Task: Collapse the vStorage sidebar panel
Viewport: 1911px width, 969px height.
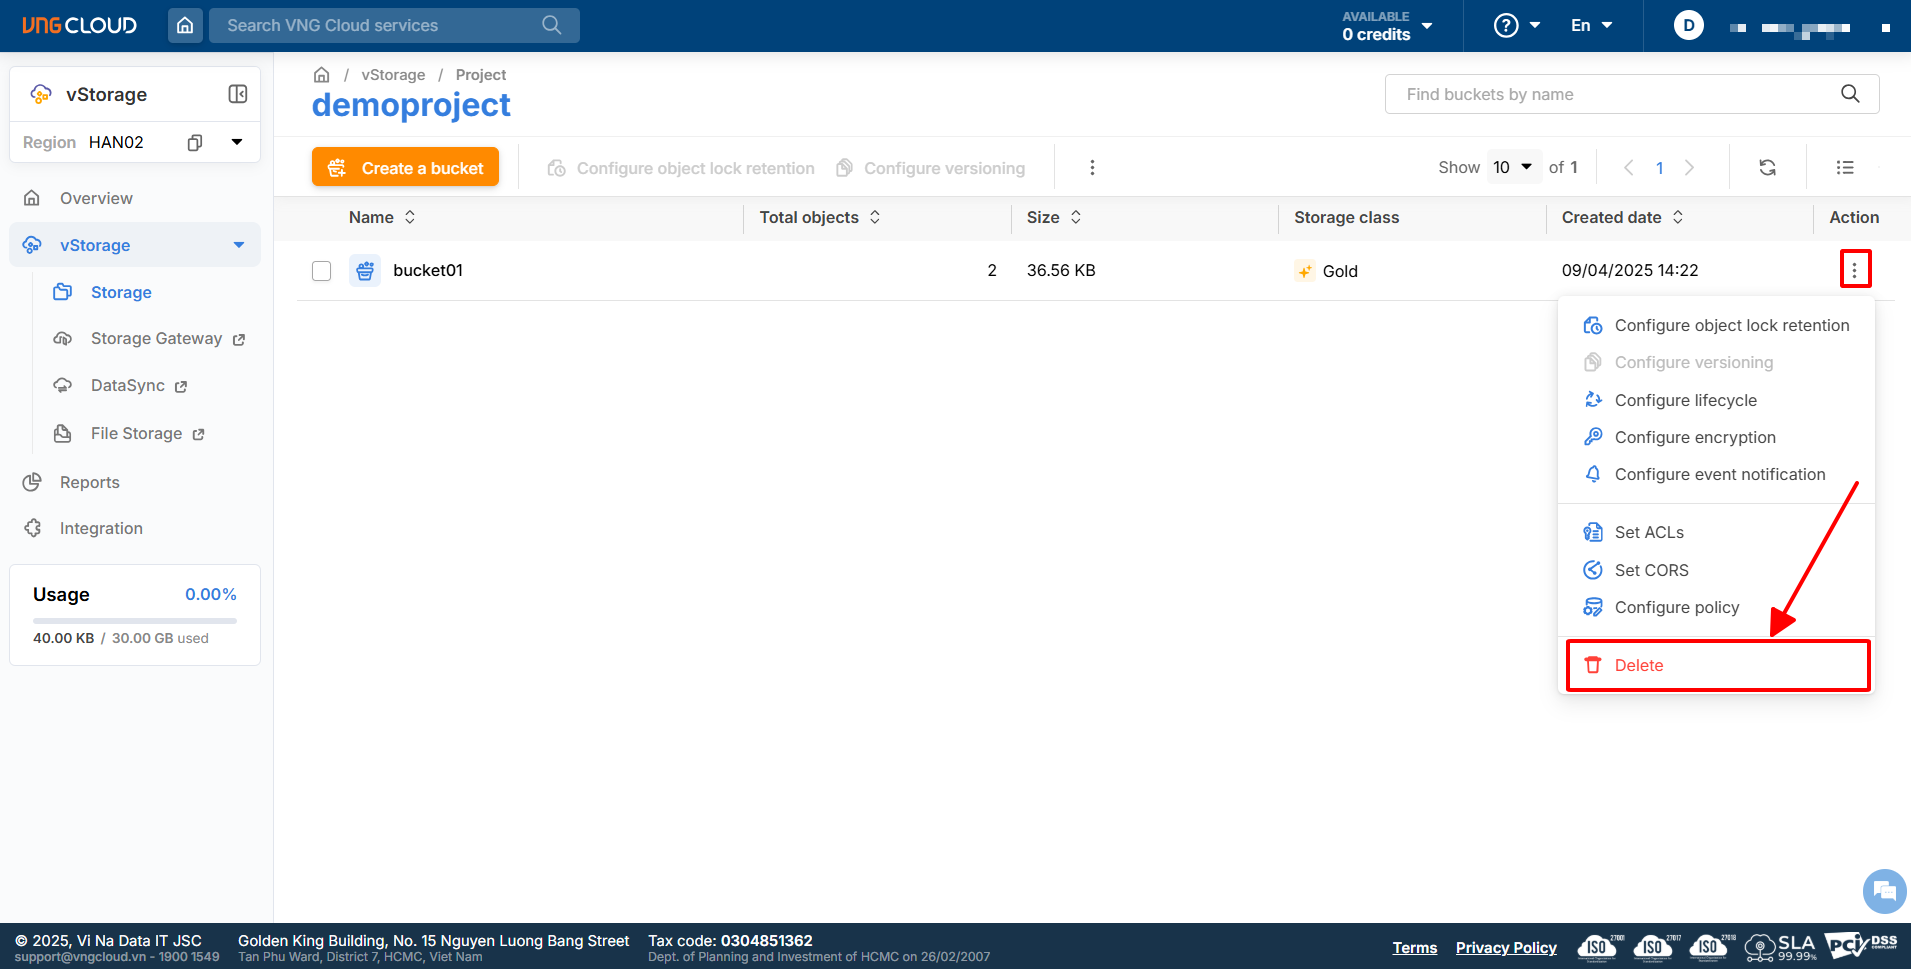Action: pos(238,94)
